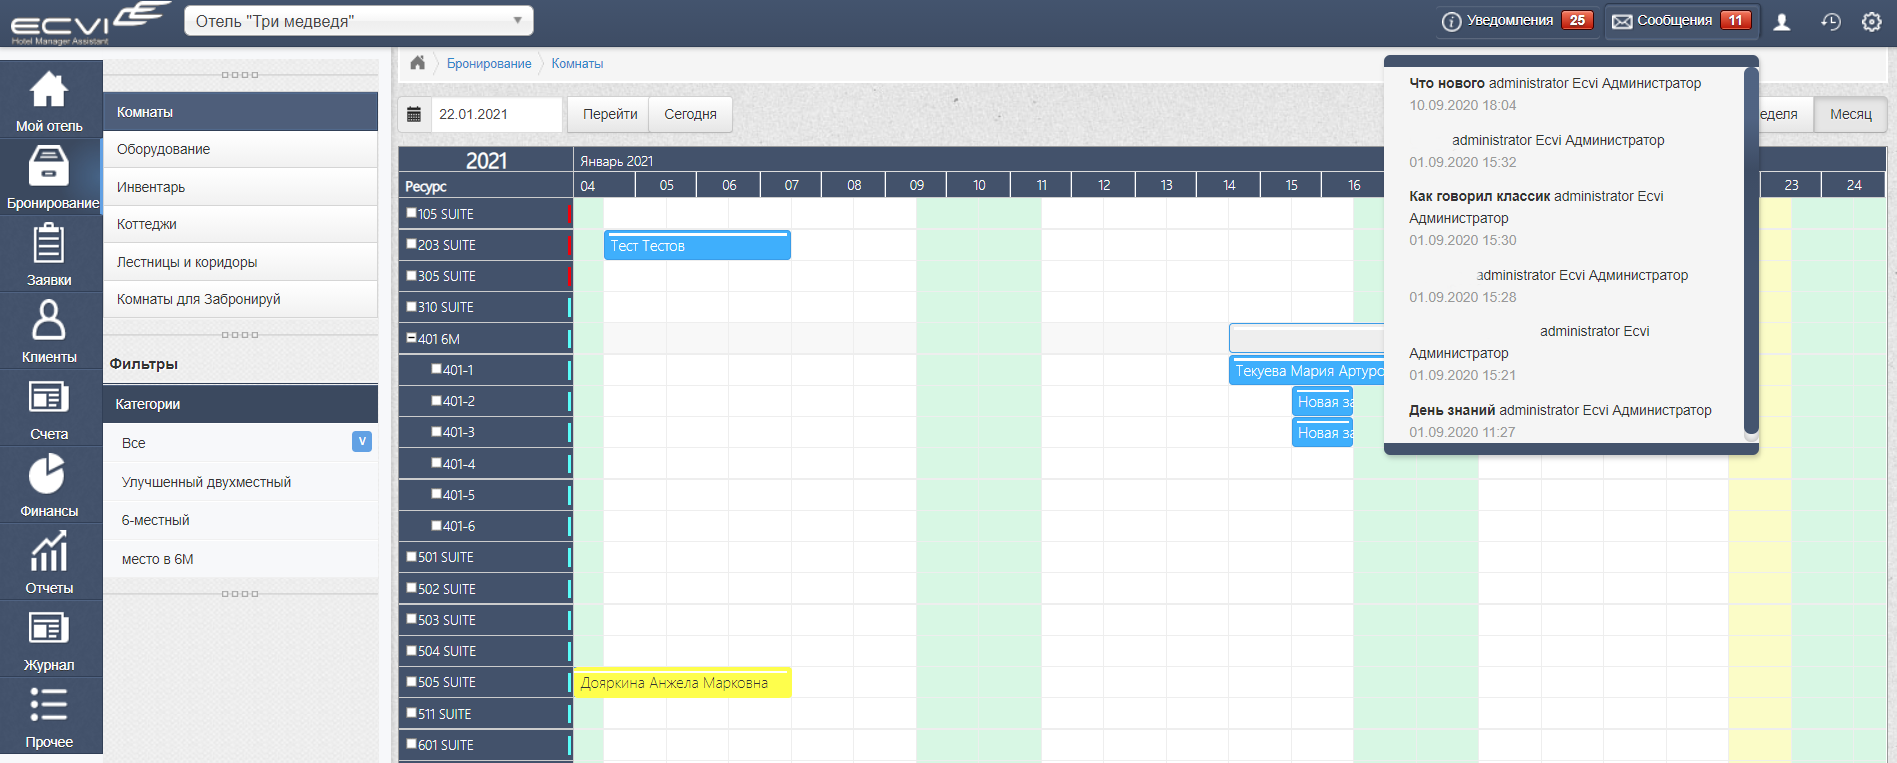Tick the 401-4 resource box
The width and height of the screenshot is (1897, 763).
click(437, 463)
